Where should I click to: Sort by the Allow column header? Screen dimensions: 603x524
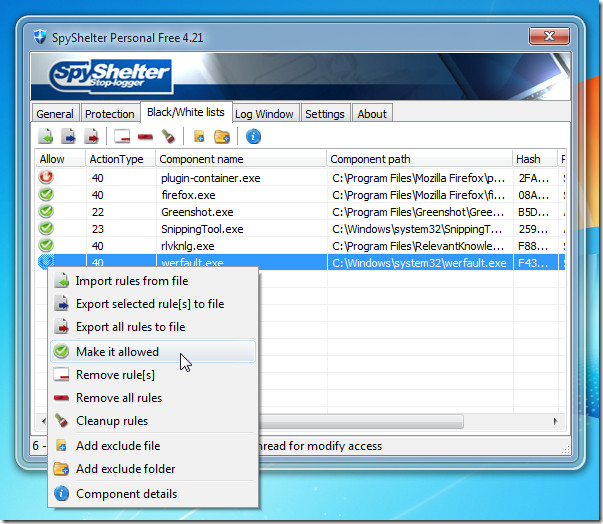pyautogui.click(x=60, y=159)
